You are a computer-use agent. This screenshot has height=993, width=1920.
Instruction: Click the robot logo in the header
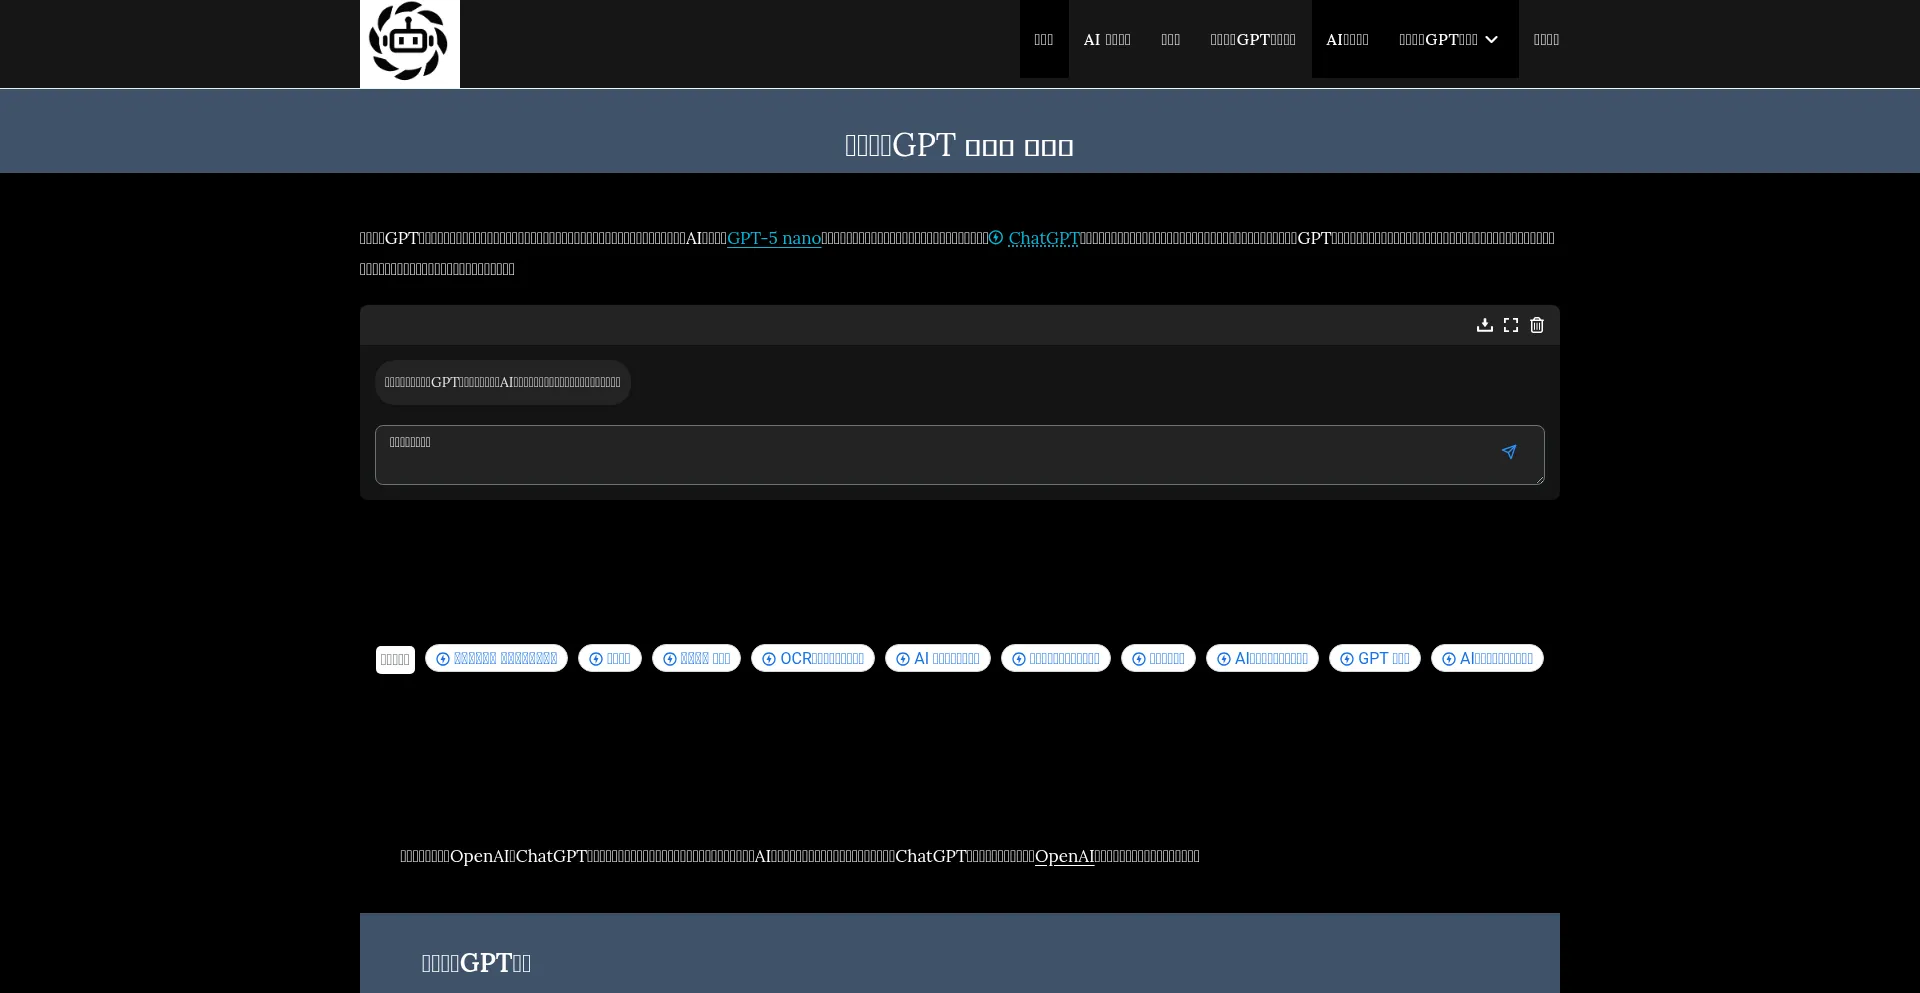tap(409, 42)
